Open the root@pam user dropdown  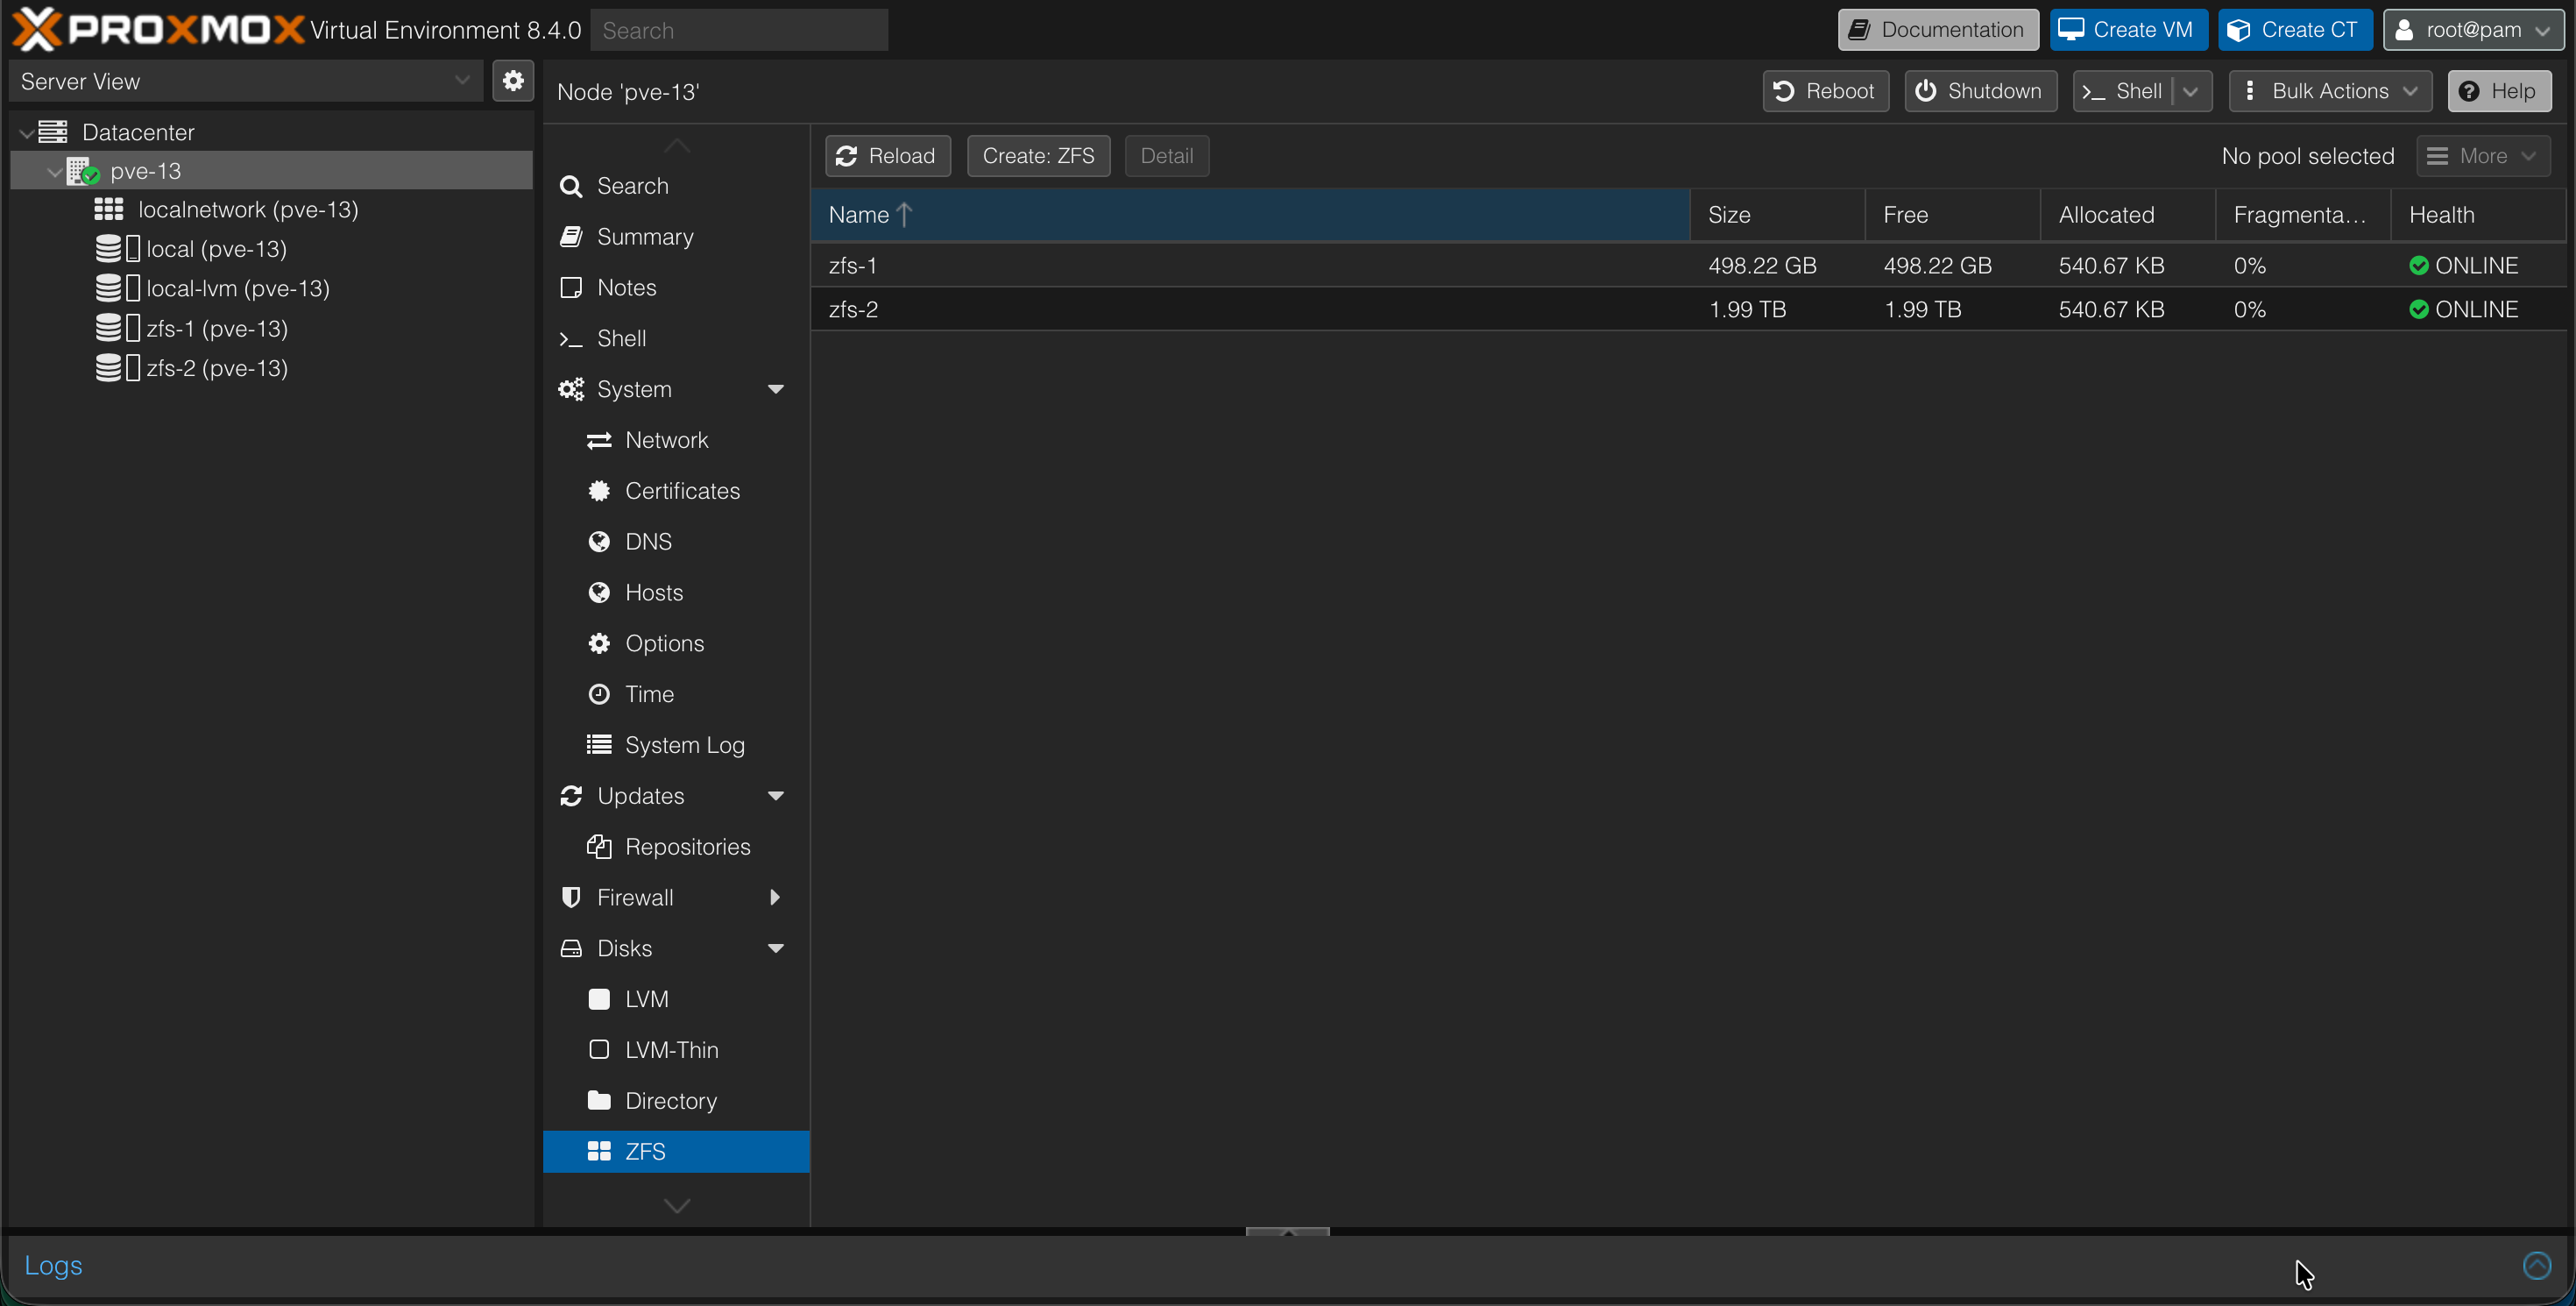(x=2472, y=29)
